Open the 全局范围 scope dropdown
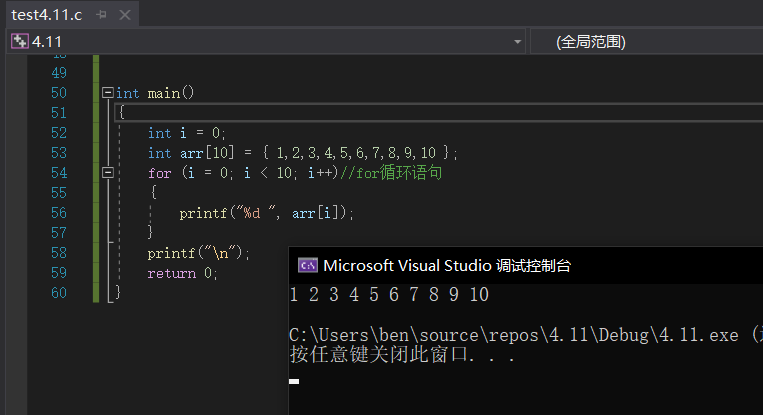 point(640,42)
